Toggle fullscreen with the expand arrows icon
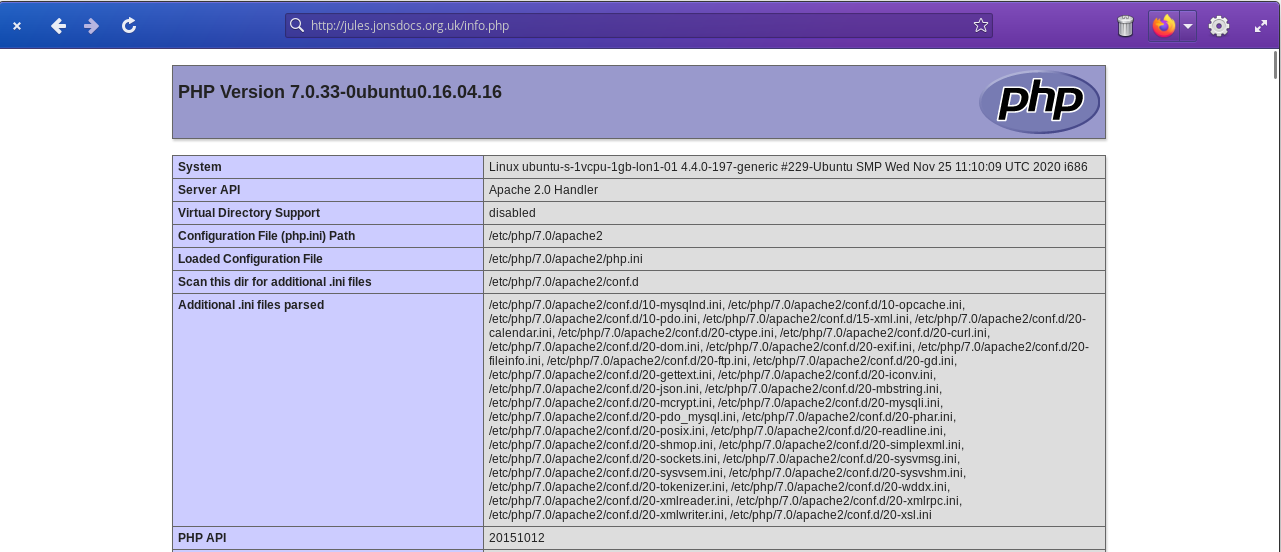 coord(1261,26)
